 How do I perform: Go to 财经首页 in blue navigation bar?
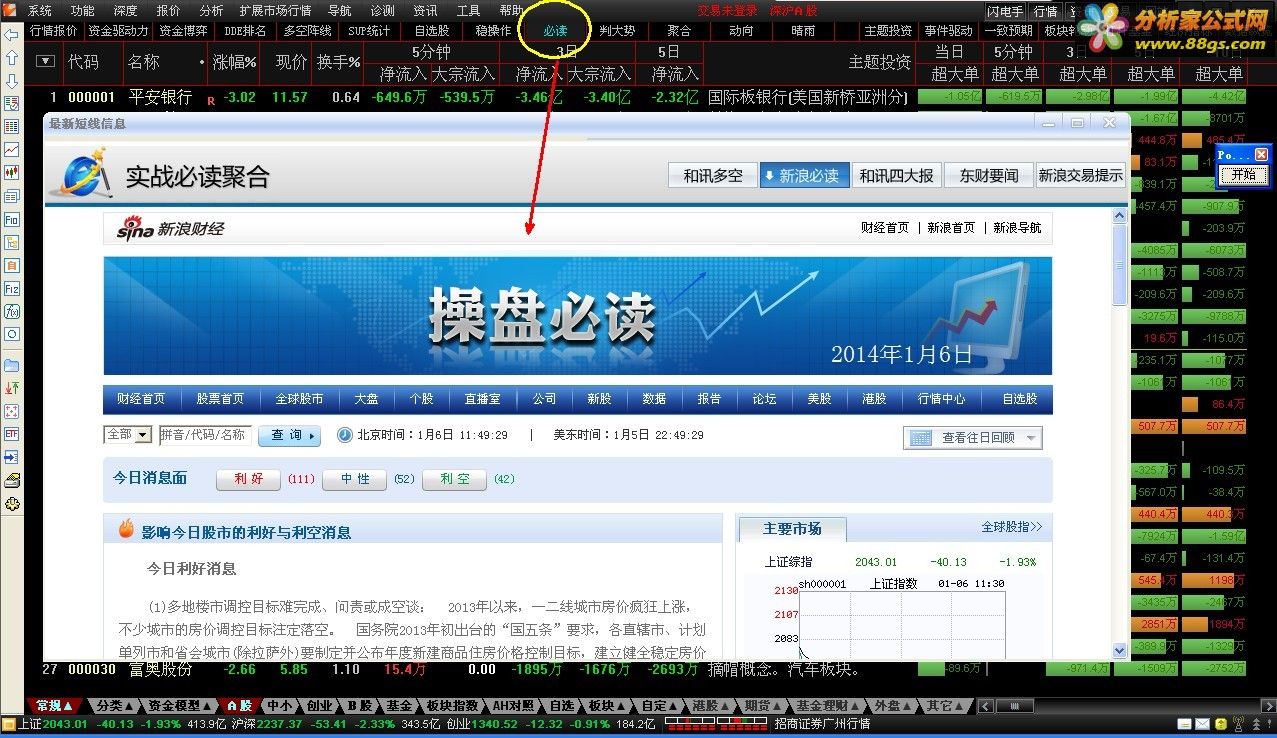tap(141, 399)
